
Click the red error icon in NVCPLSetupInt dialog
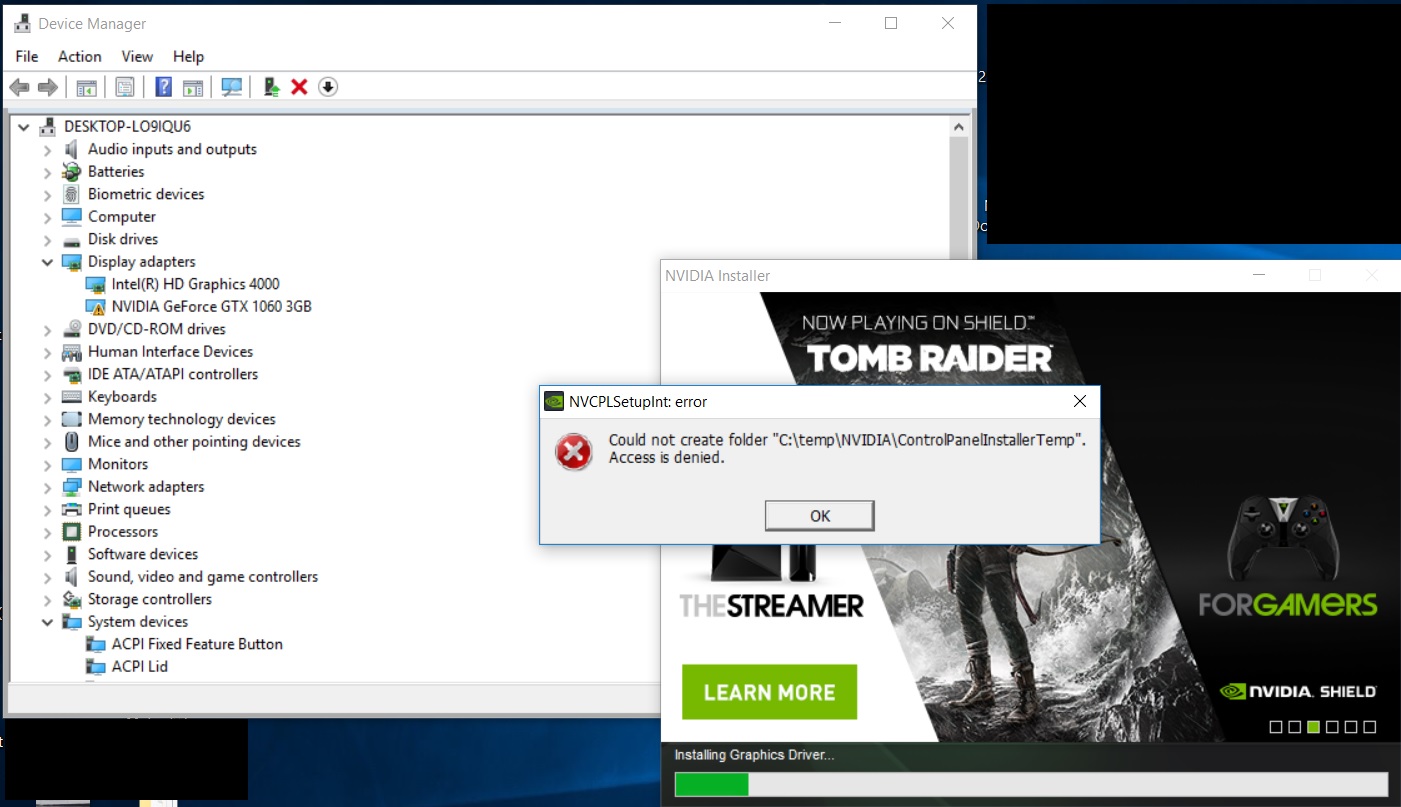coord(574,452)
